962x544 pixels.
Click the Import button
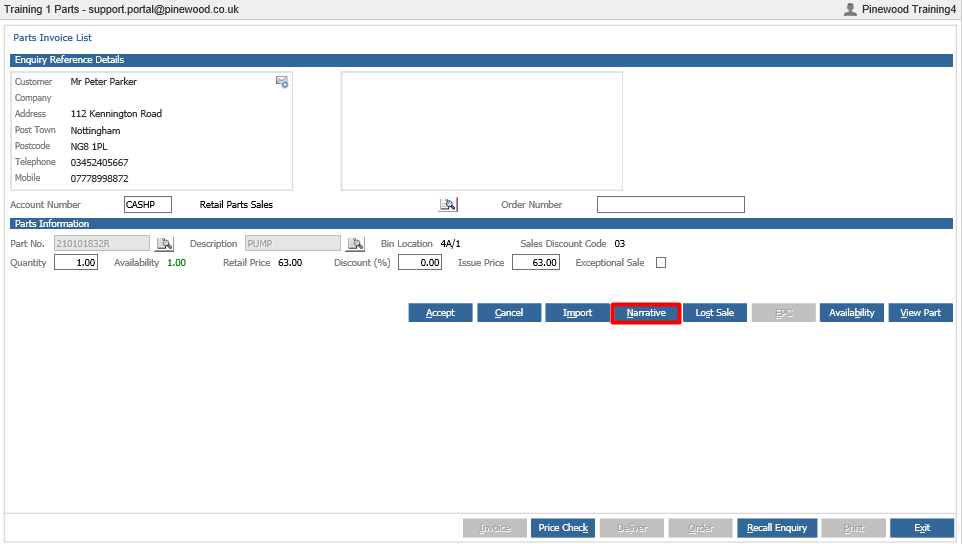[x=577, y=313]
